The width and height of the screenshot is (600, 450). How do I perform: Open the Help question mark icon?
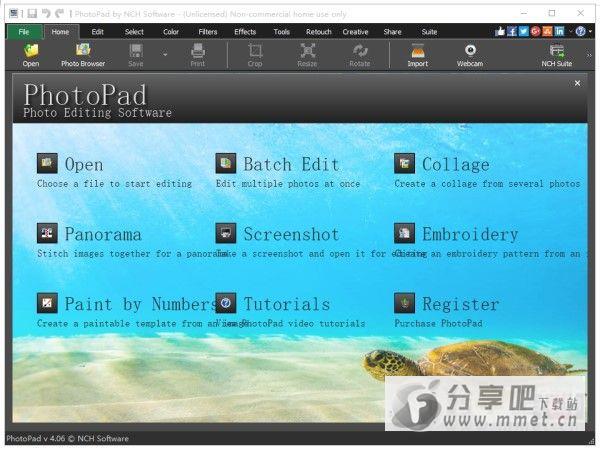click(580, 31)
